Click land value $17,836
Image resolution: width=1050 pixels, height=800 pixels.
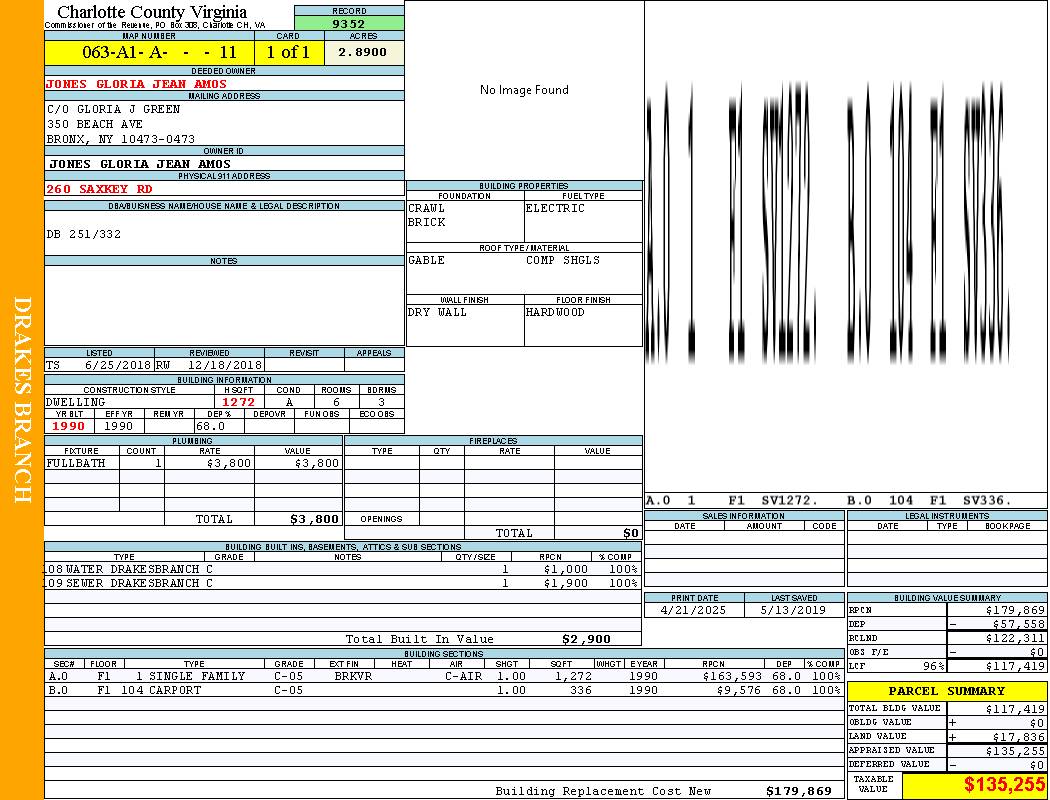pyautogui.click(x=1019, y=736)
